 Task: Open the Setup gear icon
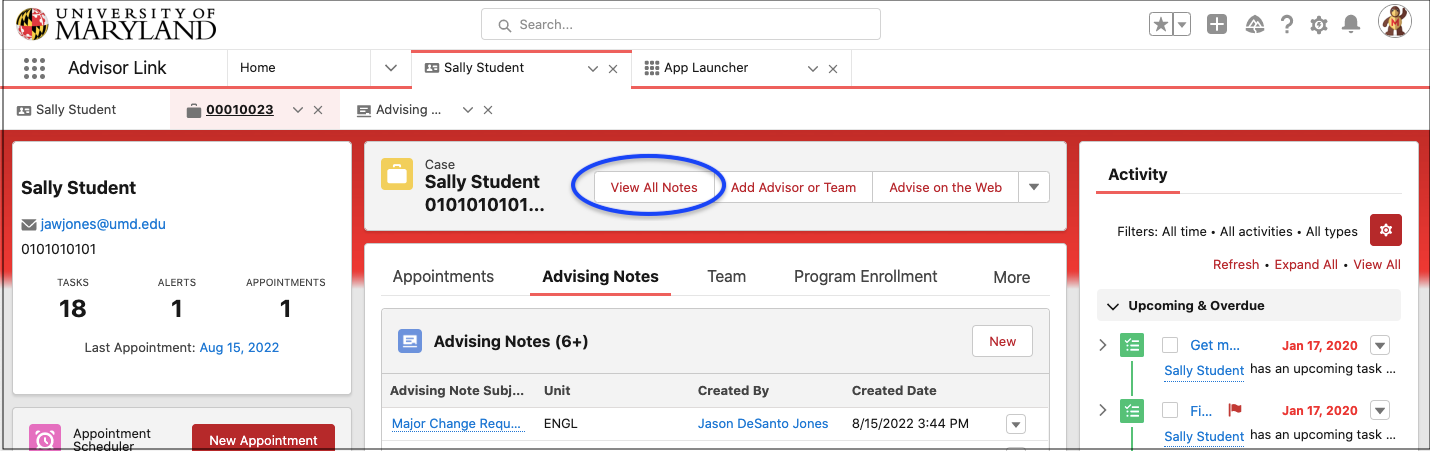(x=1319, y=25)
